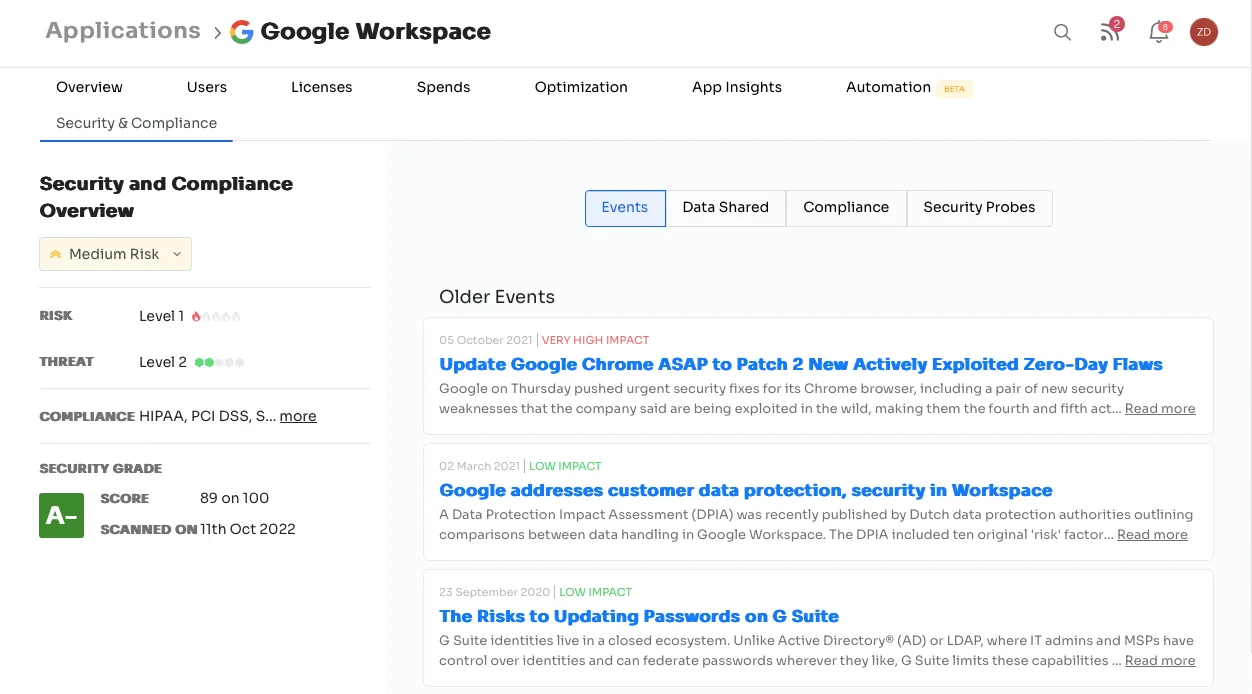Click the Medium Risk warning icon

(x=55, y=254)
